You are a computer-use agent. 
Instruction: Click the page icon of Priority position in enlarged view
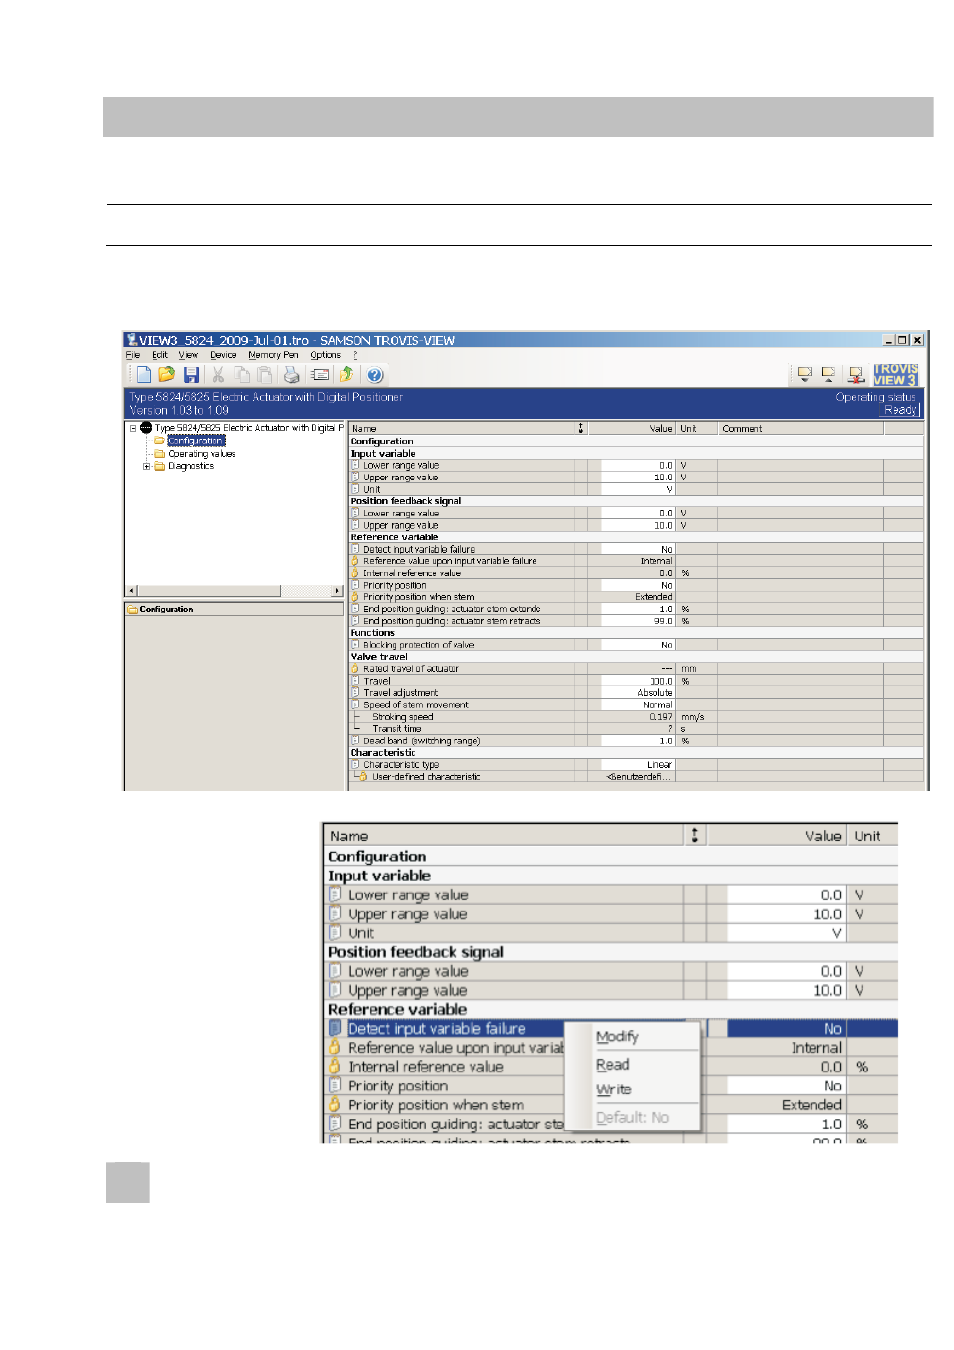point(335,1086)
